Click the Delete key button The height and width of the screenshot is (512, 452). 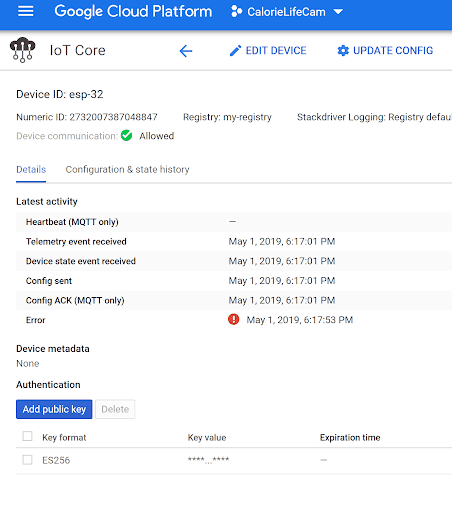pyautogui.click(x=115, y=409)
